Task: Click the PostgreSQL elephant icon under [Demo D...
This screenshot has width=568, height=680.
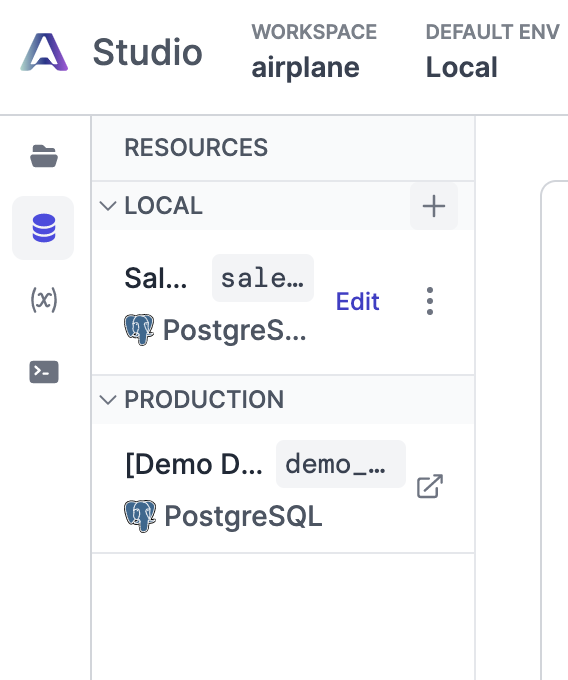Action: click(140, 516)
